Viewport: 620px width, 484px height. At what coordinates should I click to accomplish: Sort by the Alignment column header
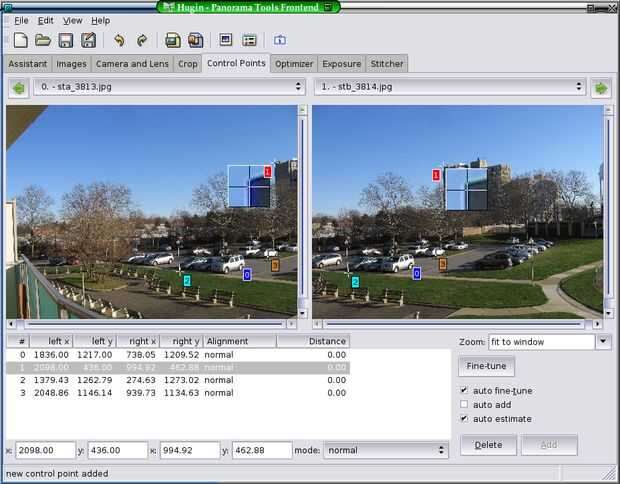(x=240, y=341)
